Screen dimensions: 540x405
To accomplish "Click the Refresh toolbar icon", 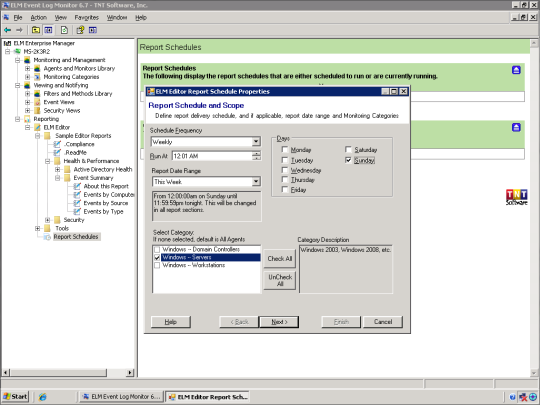I will pos(64,30).
